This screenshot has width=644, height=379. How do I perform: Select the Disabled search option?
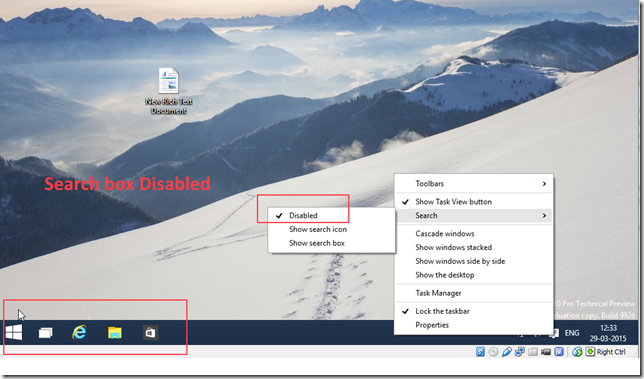point(331,215)
